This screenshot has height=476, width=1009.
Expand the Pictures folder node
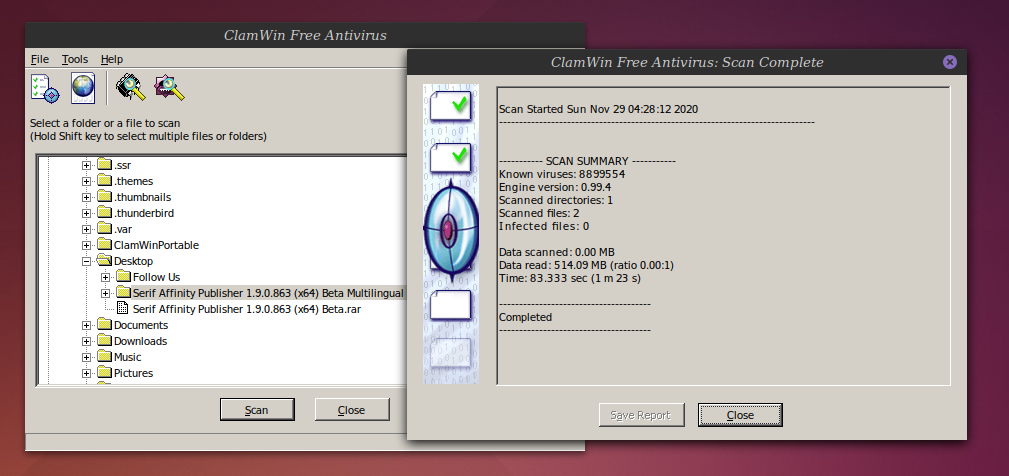(x=86, y=374)
